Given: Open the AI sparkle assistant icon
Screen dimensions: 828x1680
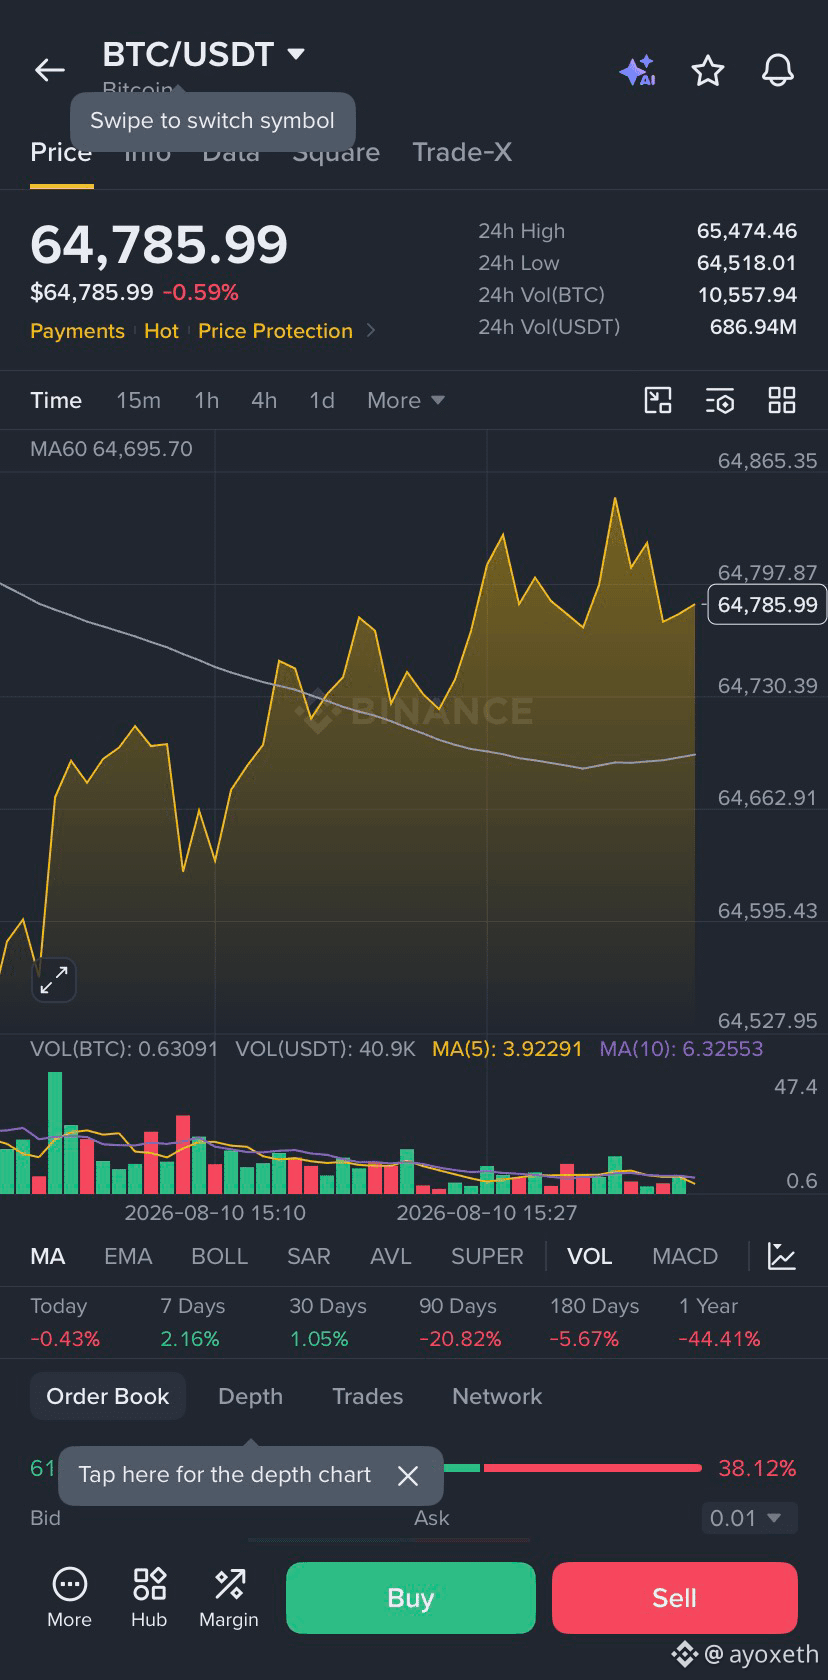Looking at the screenshot, I should 637,71.
